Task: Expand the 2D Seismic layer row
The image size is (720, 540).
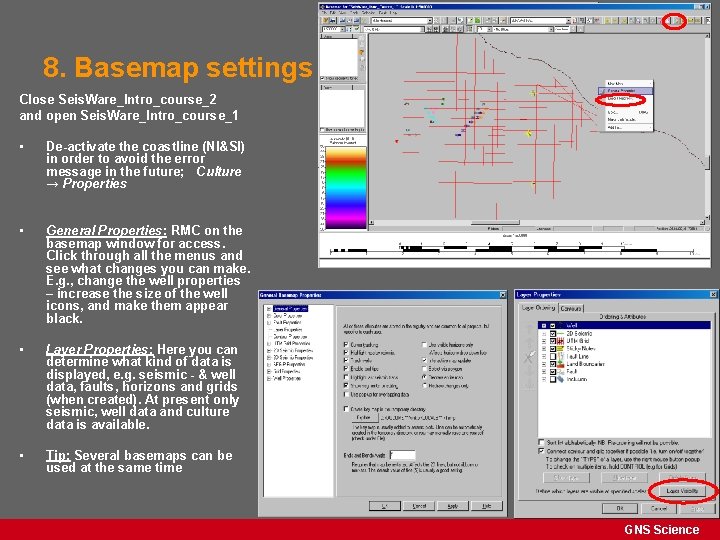Action: tap(544, 333)
